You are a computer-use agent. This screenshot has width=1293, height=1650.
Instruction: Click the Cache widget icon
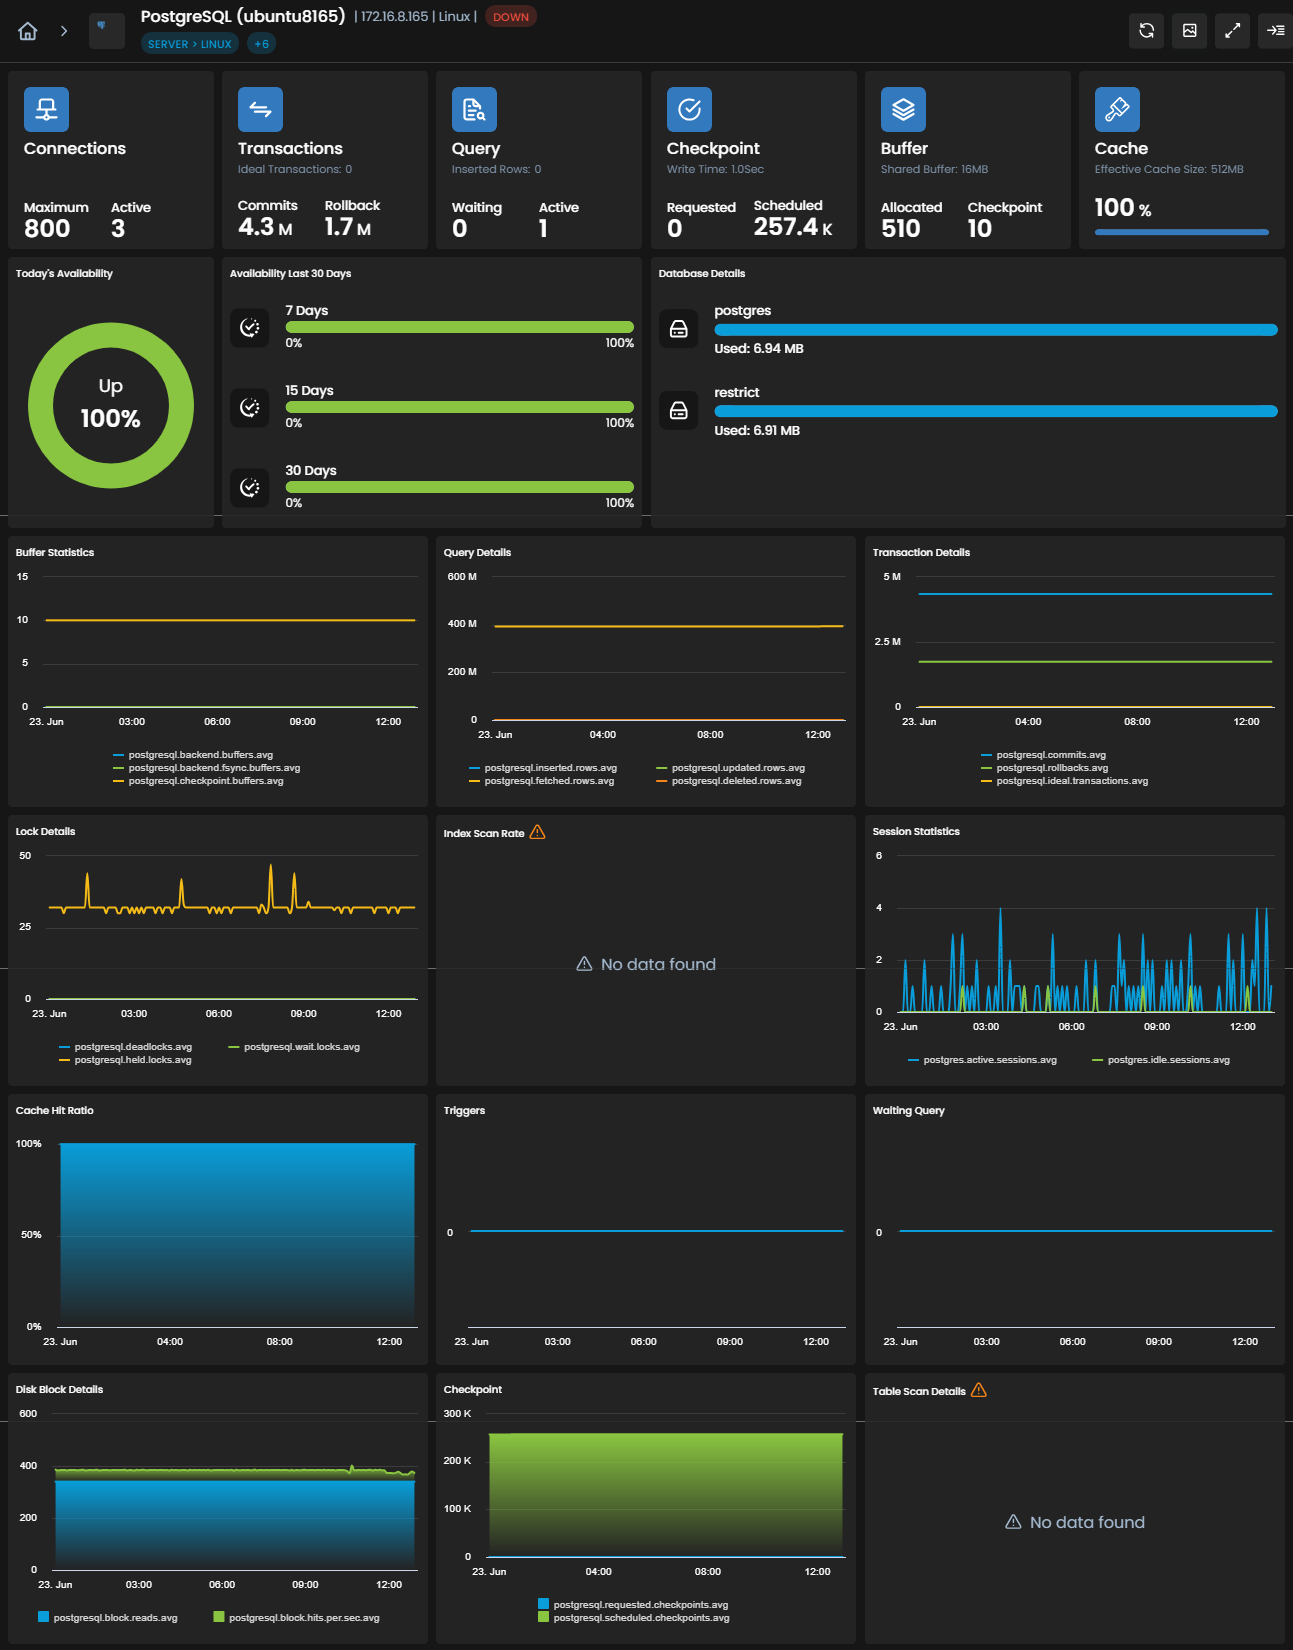pos(1117,109)
